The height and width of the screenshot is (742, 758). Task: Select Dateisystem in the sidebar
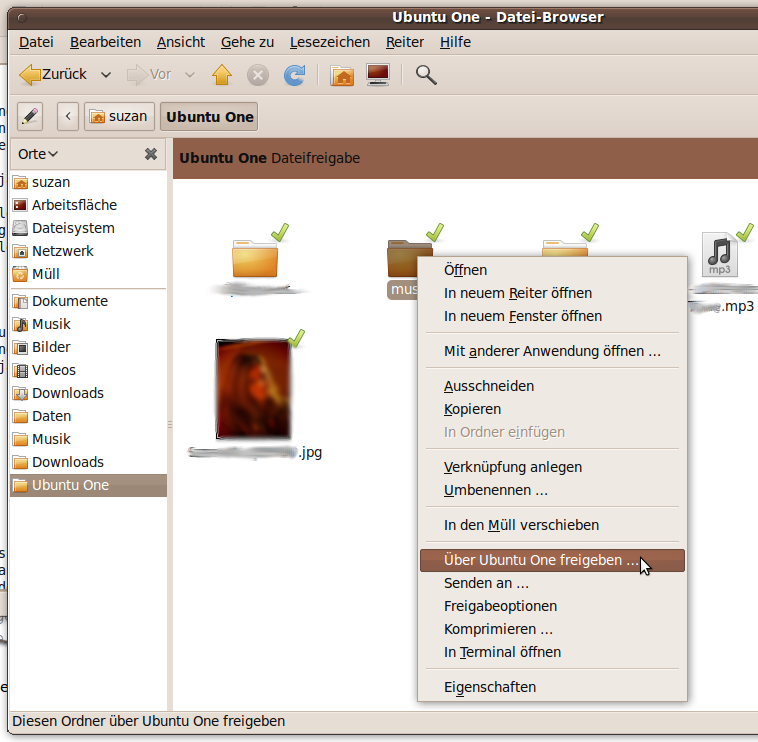coord(88,228)
